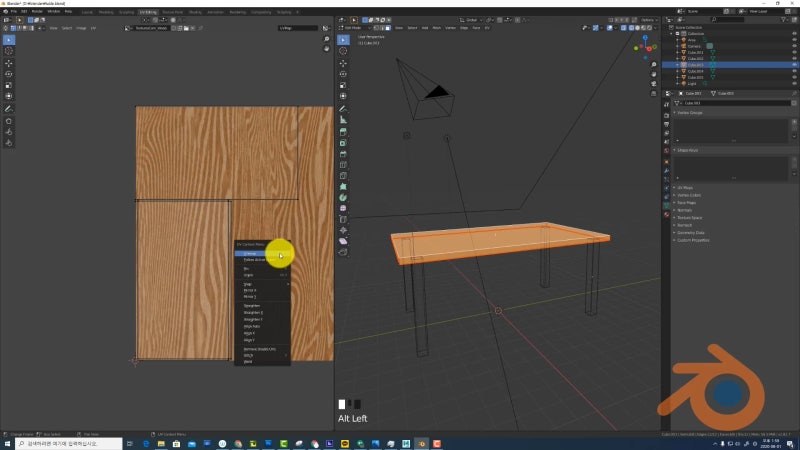The image size is (800, 450).
Task: Hide selected Cube.003 via its eye icon
Action: [794, 65]
